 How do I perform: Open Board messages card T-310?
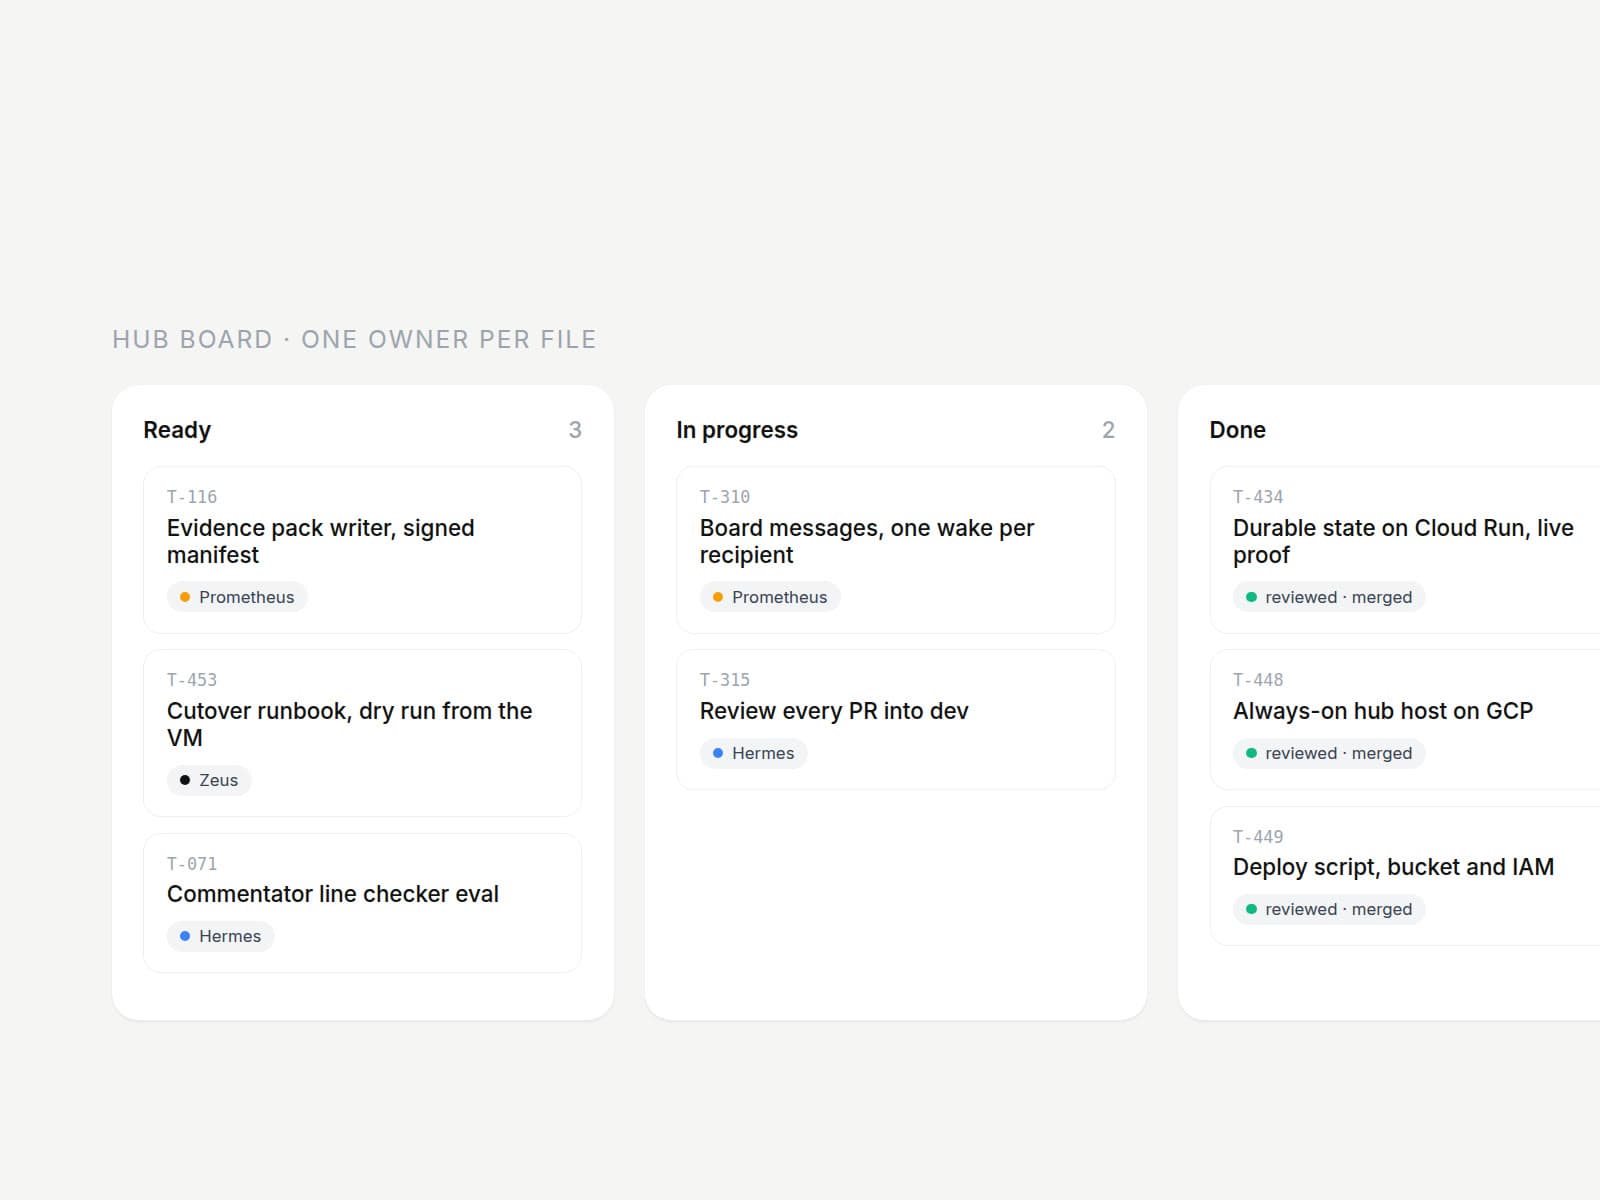[x=895, y=549]
